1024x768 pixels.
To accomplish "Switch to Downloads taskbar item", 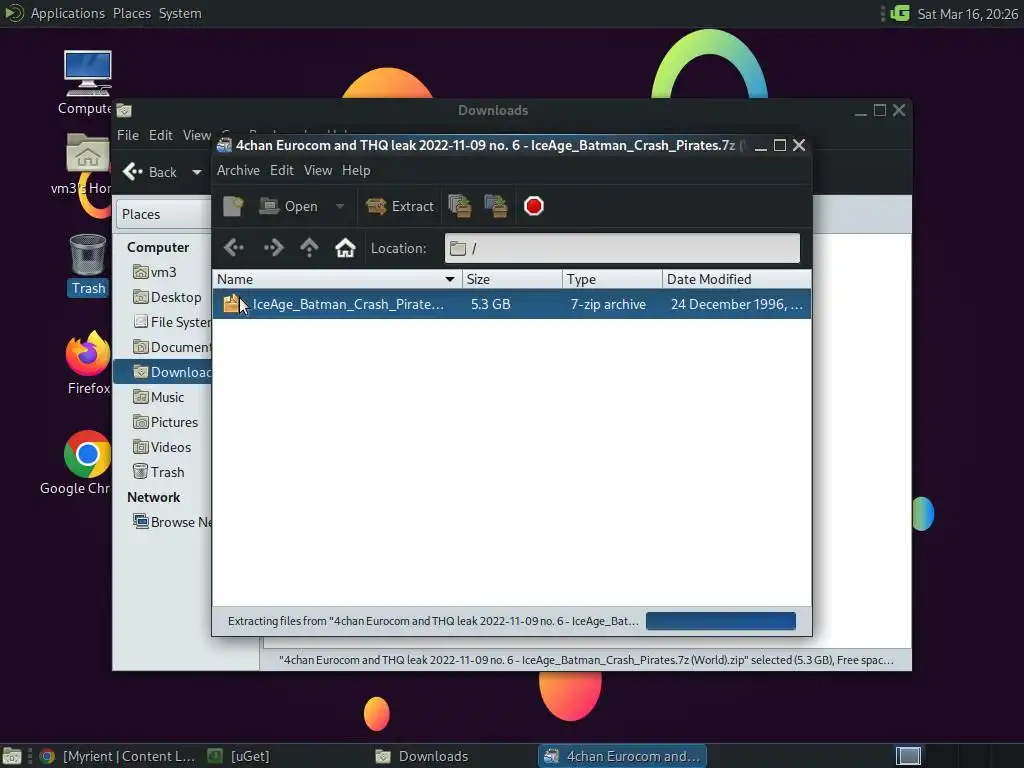I will 422,756.
